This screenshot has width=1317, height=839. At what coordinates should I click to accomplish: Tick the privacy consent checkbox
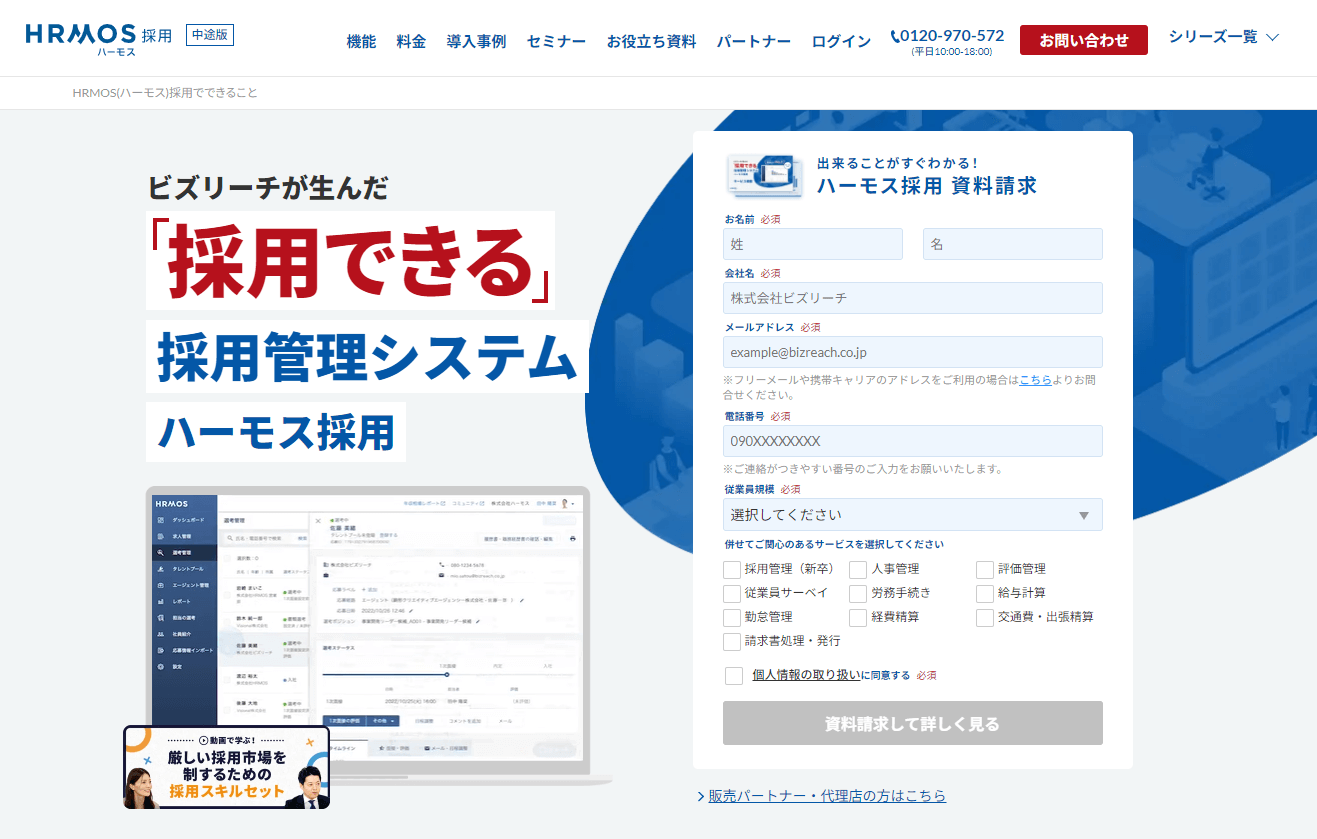[734, 676]
